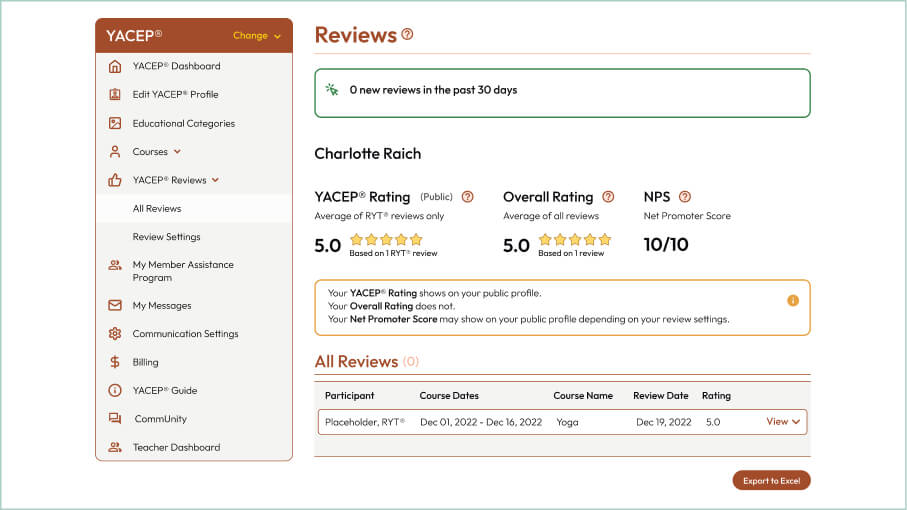Click help icon beside Overall Rating
The width and height of the screenshot is (907, 510).
608,197
